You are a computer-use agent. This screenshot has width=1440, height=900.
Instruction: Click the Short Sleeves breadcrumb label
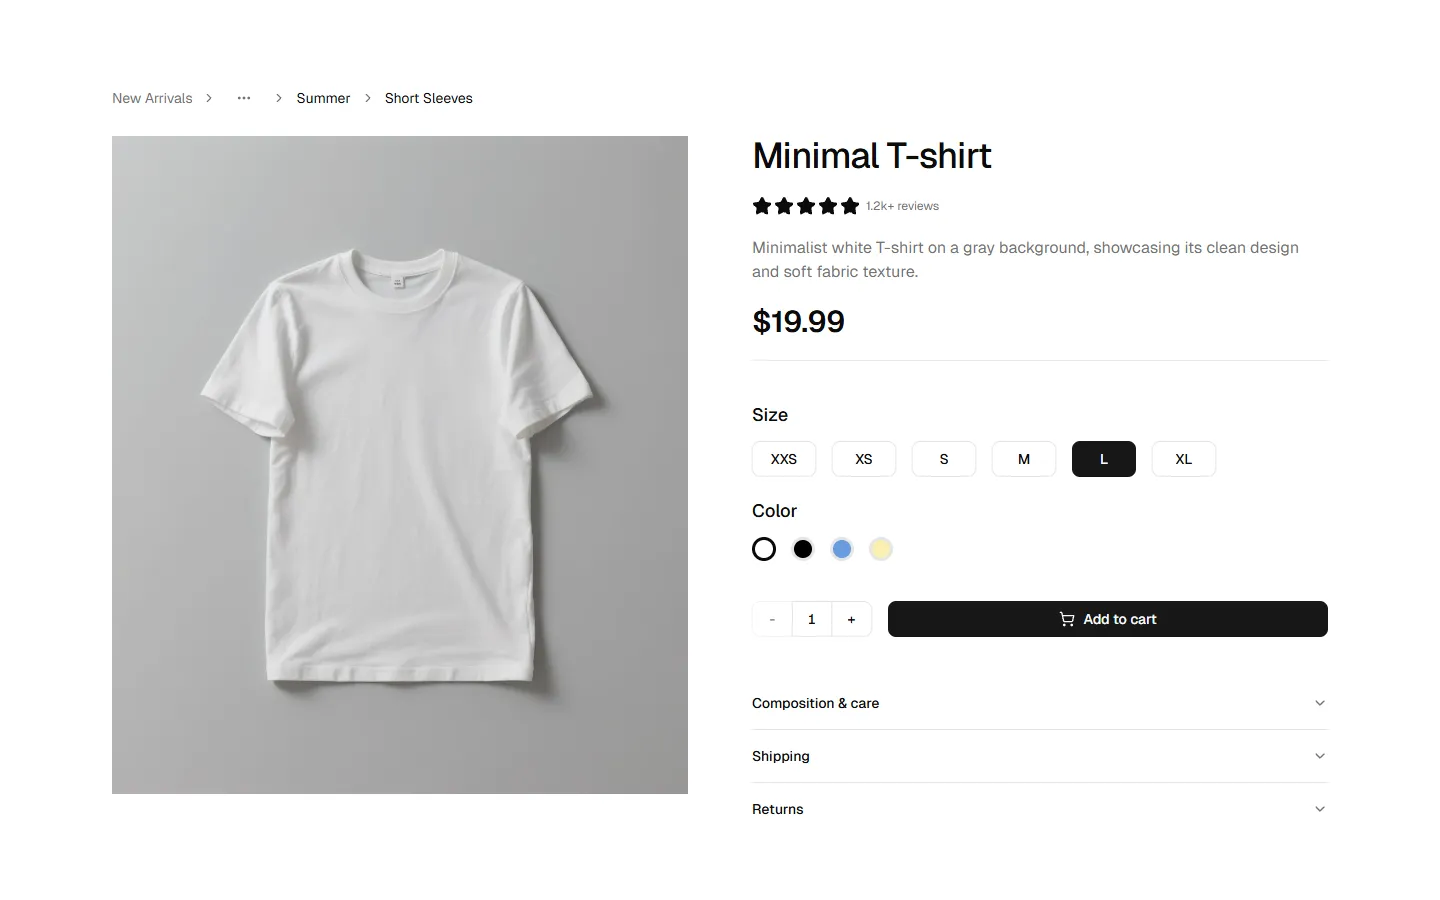point(428,98)
